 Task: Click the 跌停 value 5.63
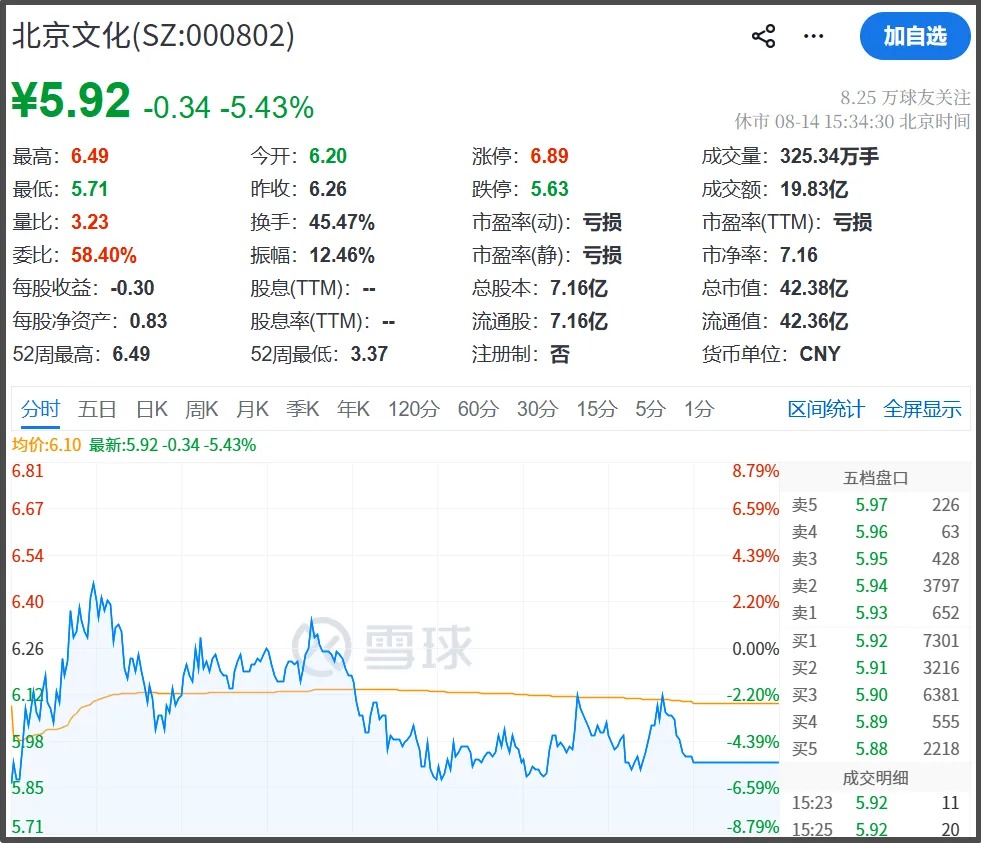549,189
